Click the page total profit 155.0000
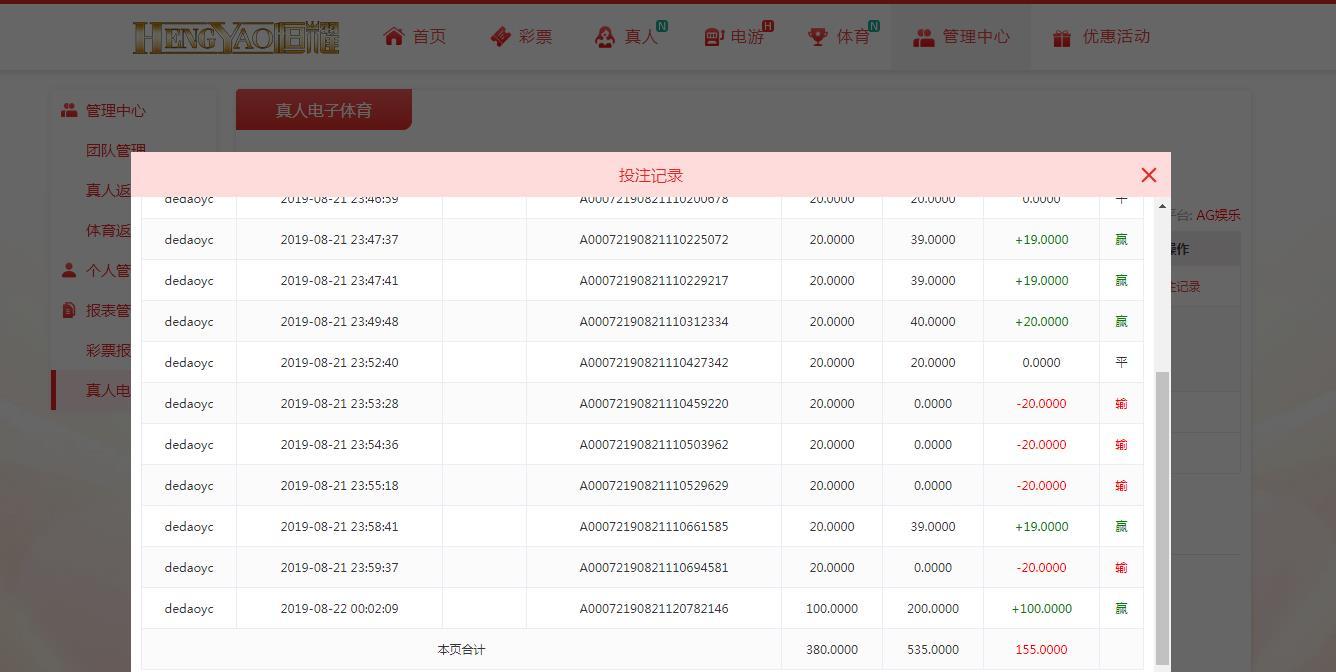This screenshot has height=672, width=1336. (1041, 650)
